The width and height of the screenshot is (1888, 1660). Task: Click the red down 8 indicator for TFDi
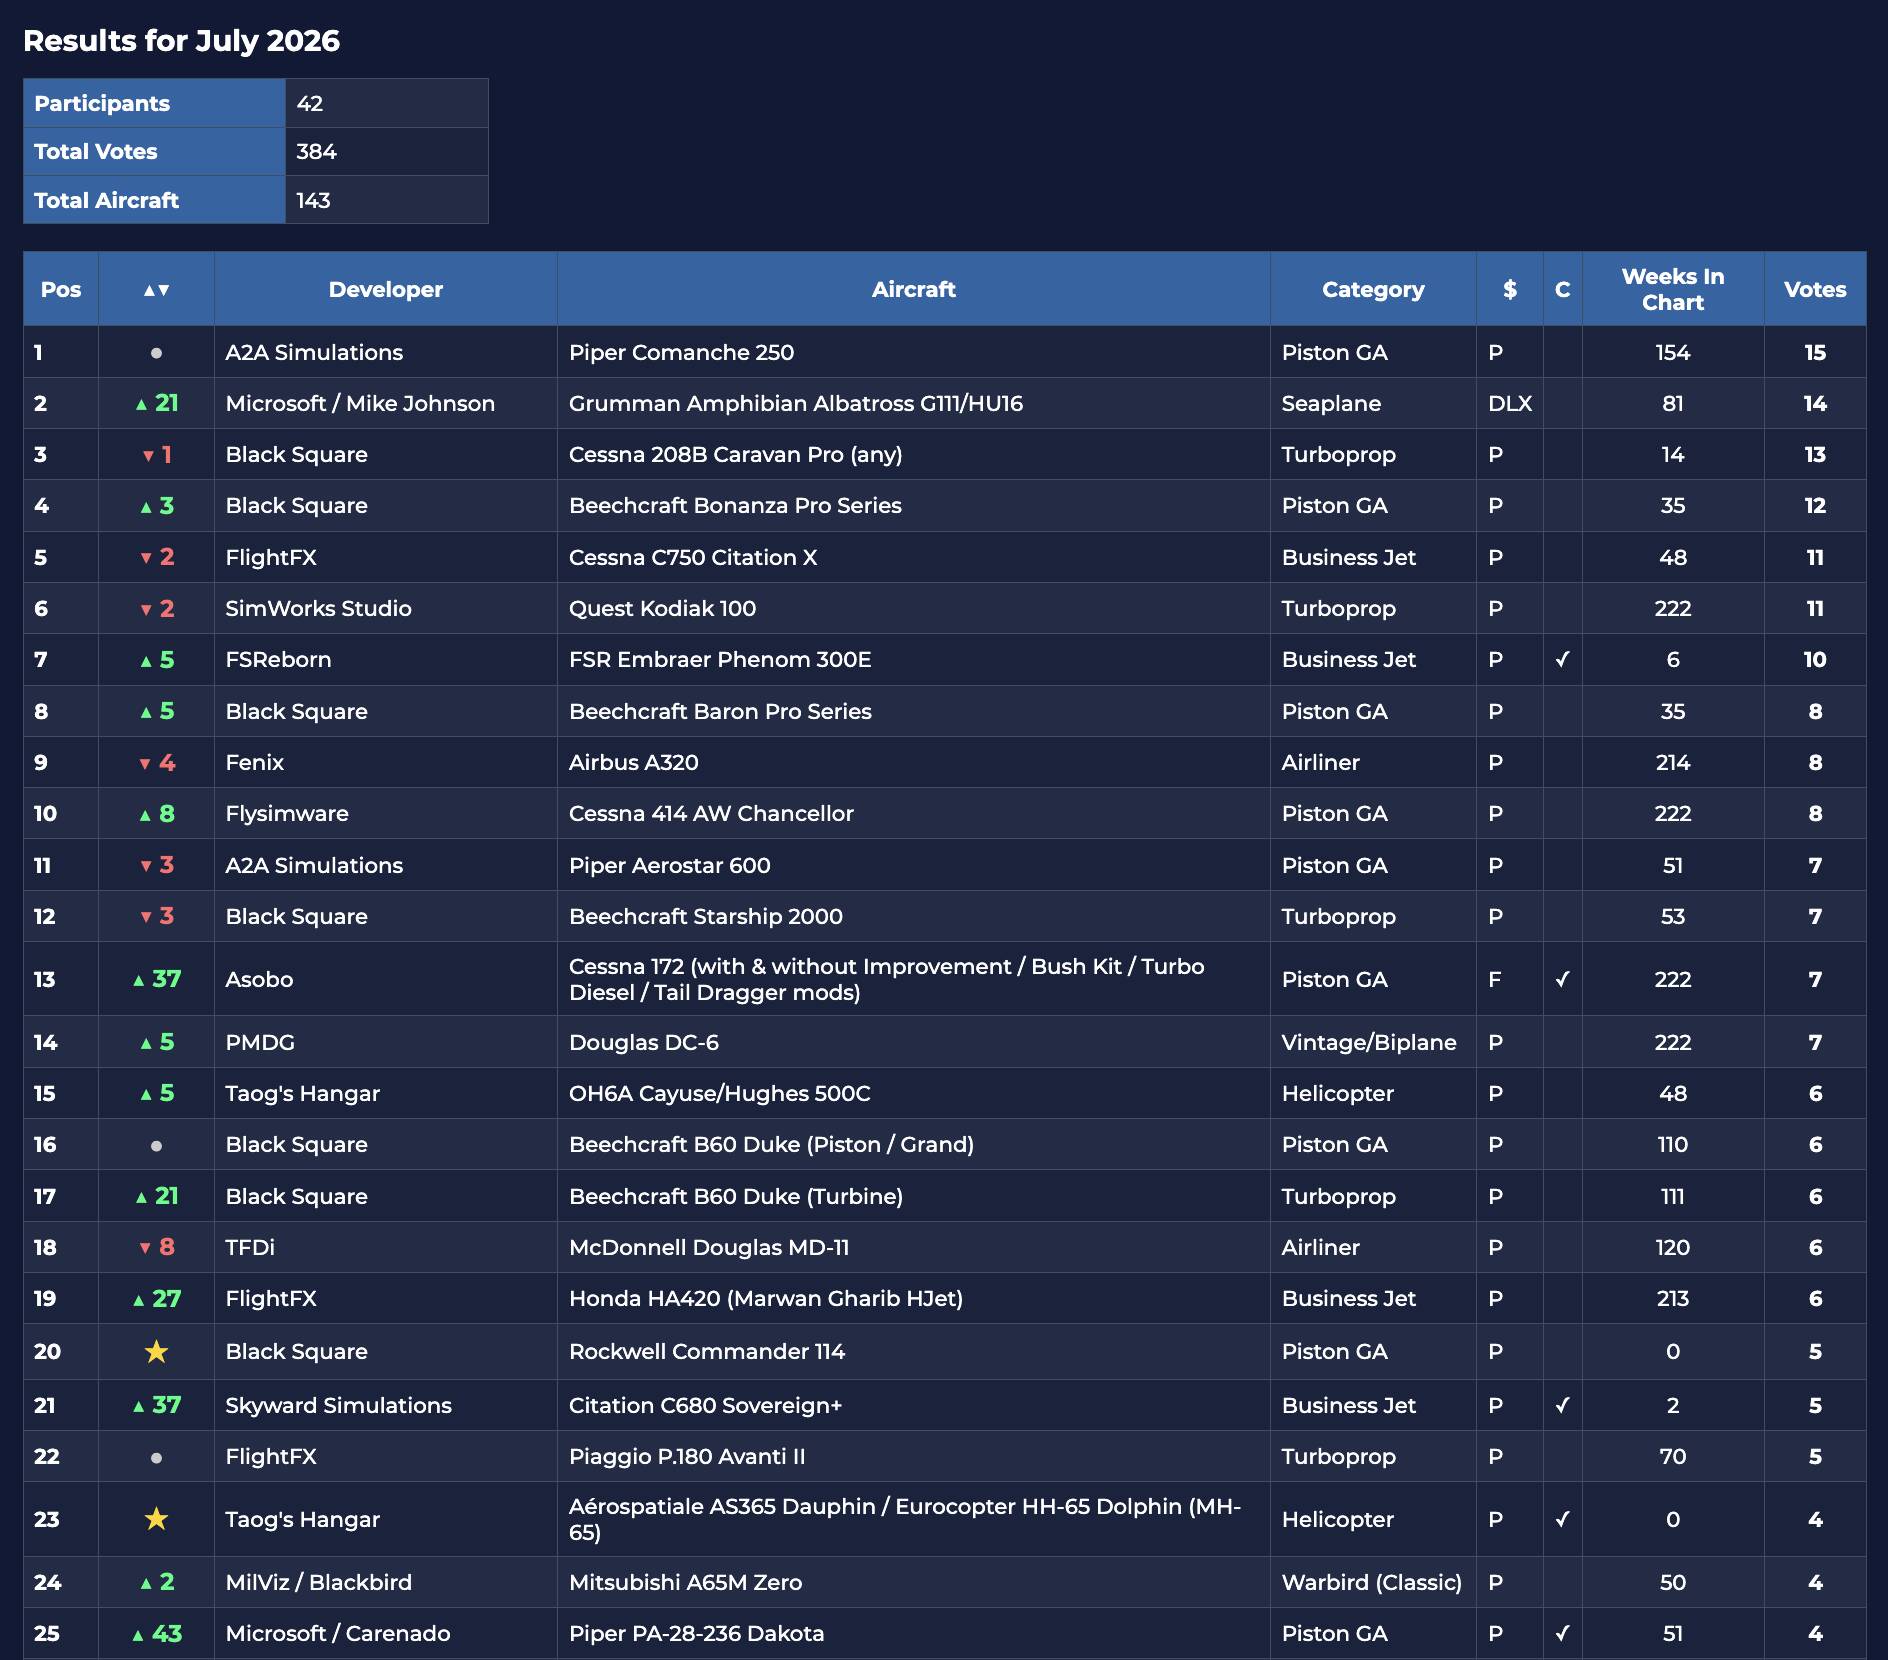(x=156, y=1247)
